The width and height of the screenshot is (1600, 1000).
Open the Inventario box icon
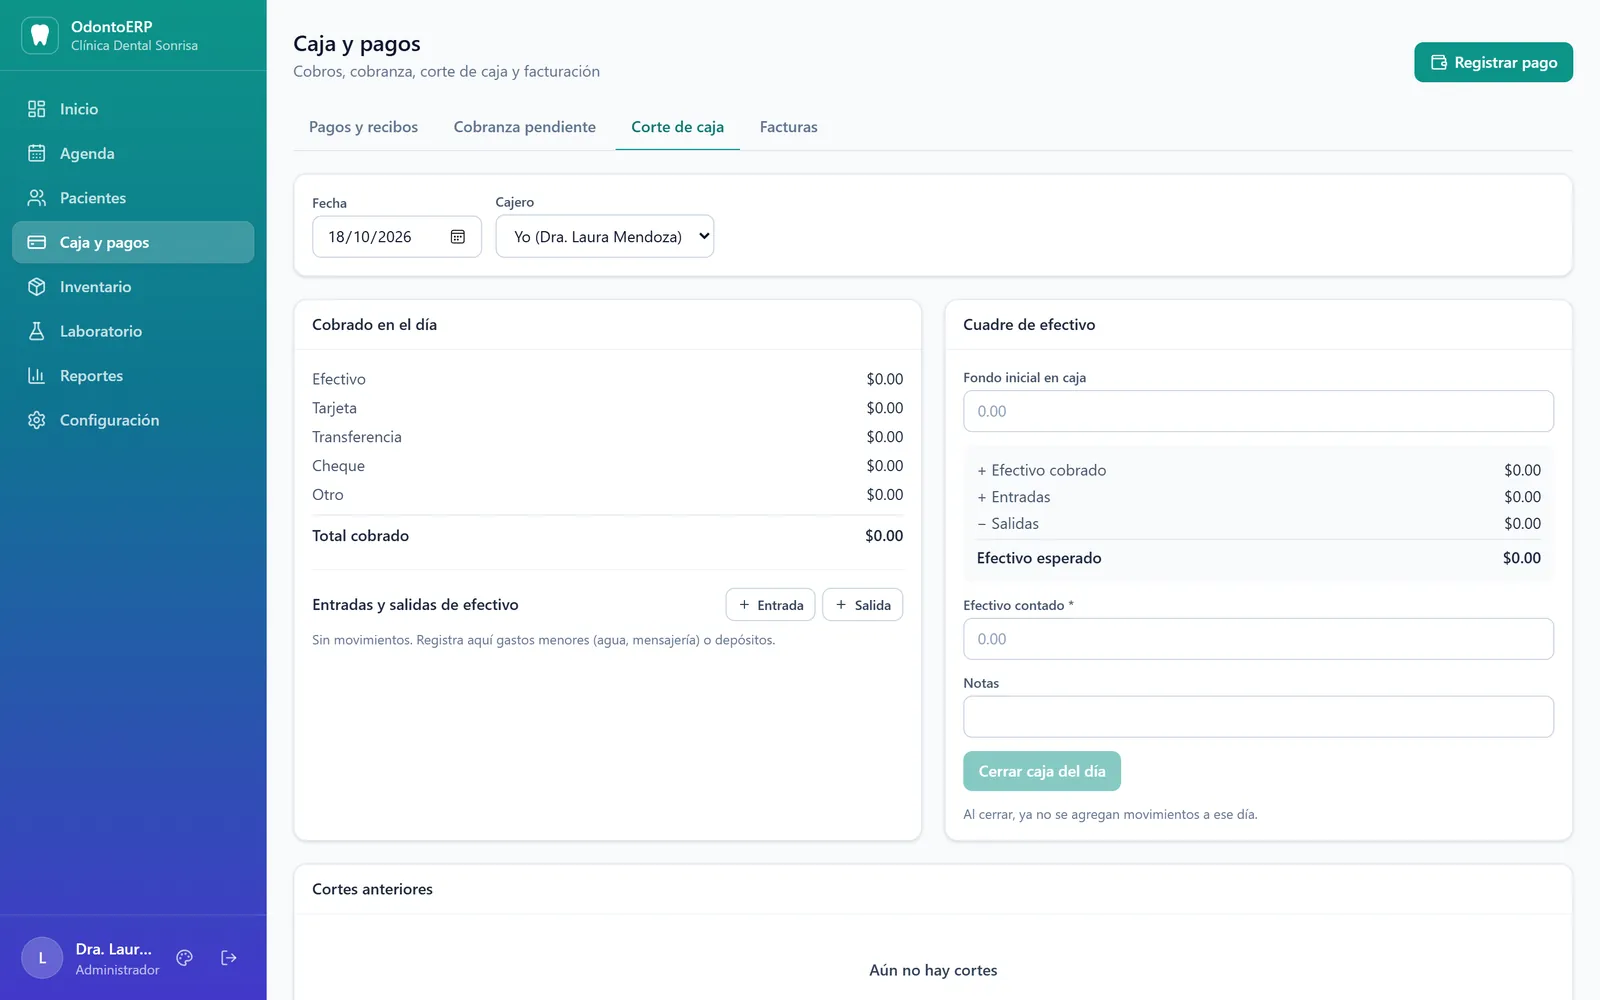click(x=37, y=287)
